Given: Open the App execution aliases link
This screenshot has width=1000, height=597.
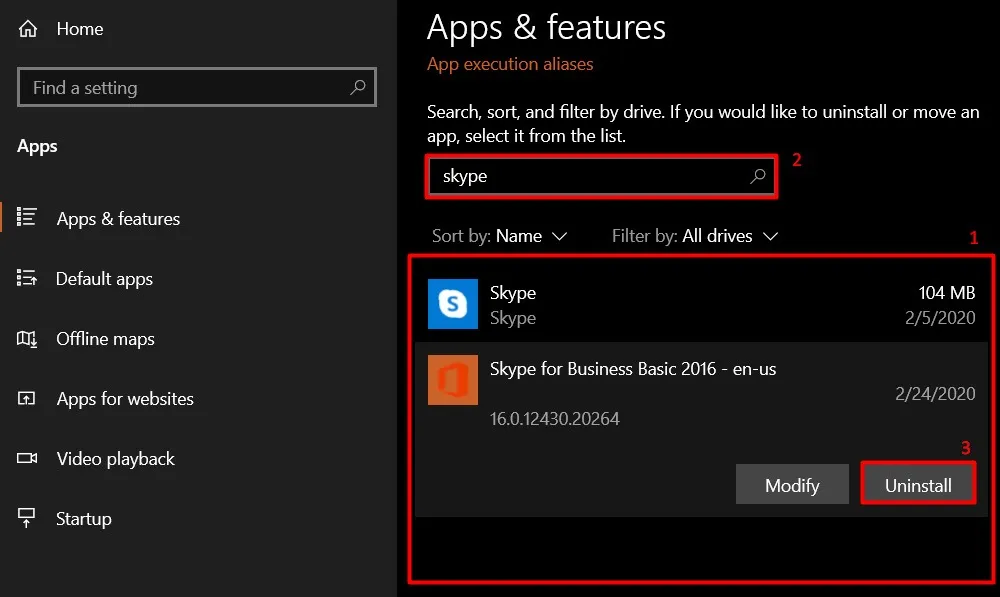Looking at the screenshot, I should 510,64.
